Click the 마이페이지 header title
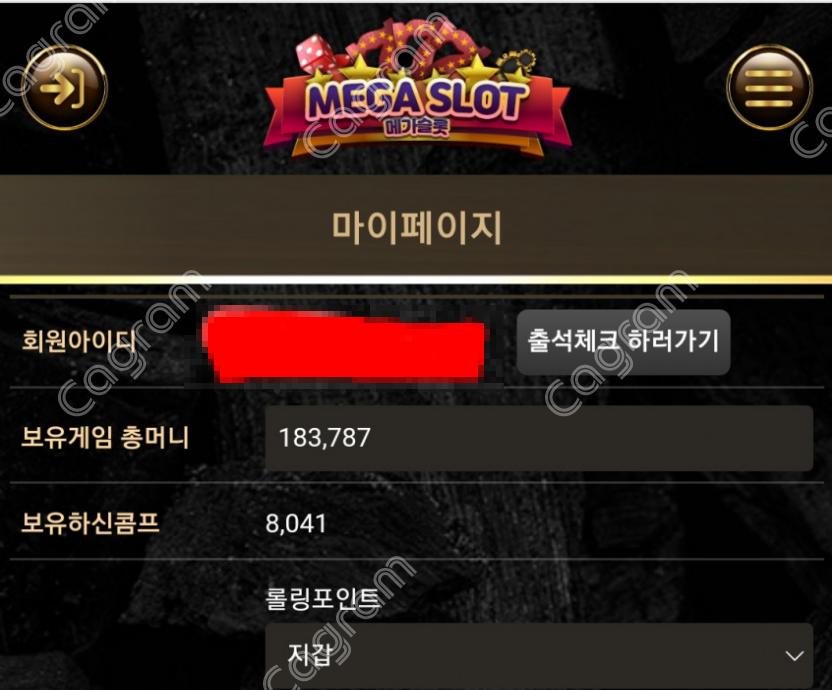 point(417,228)
